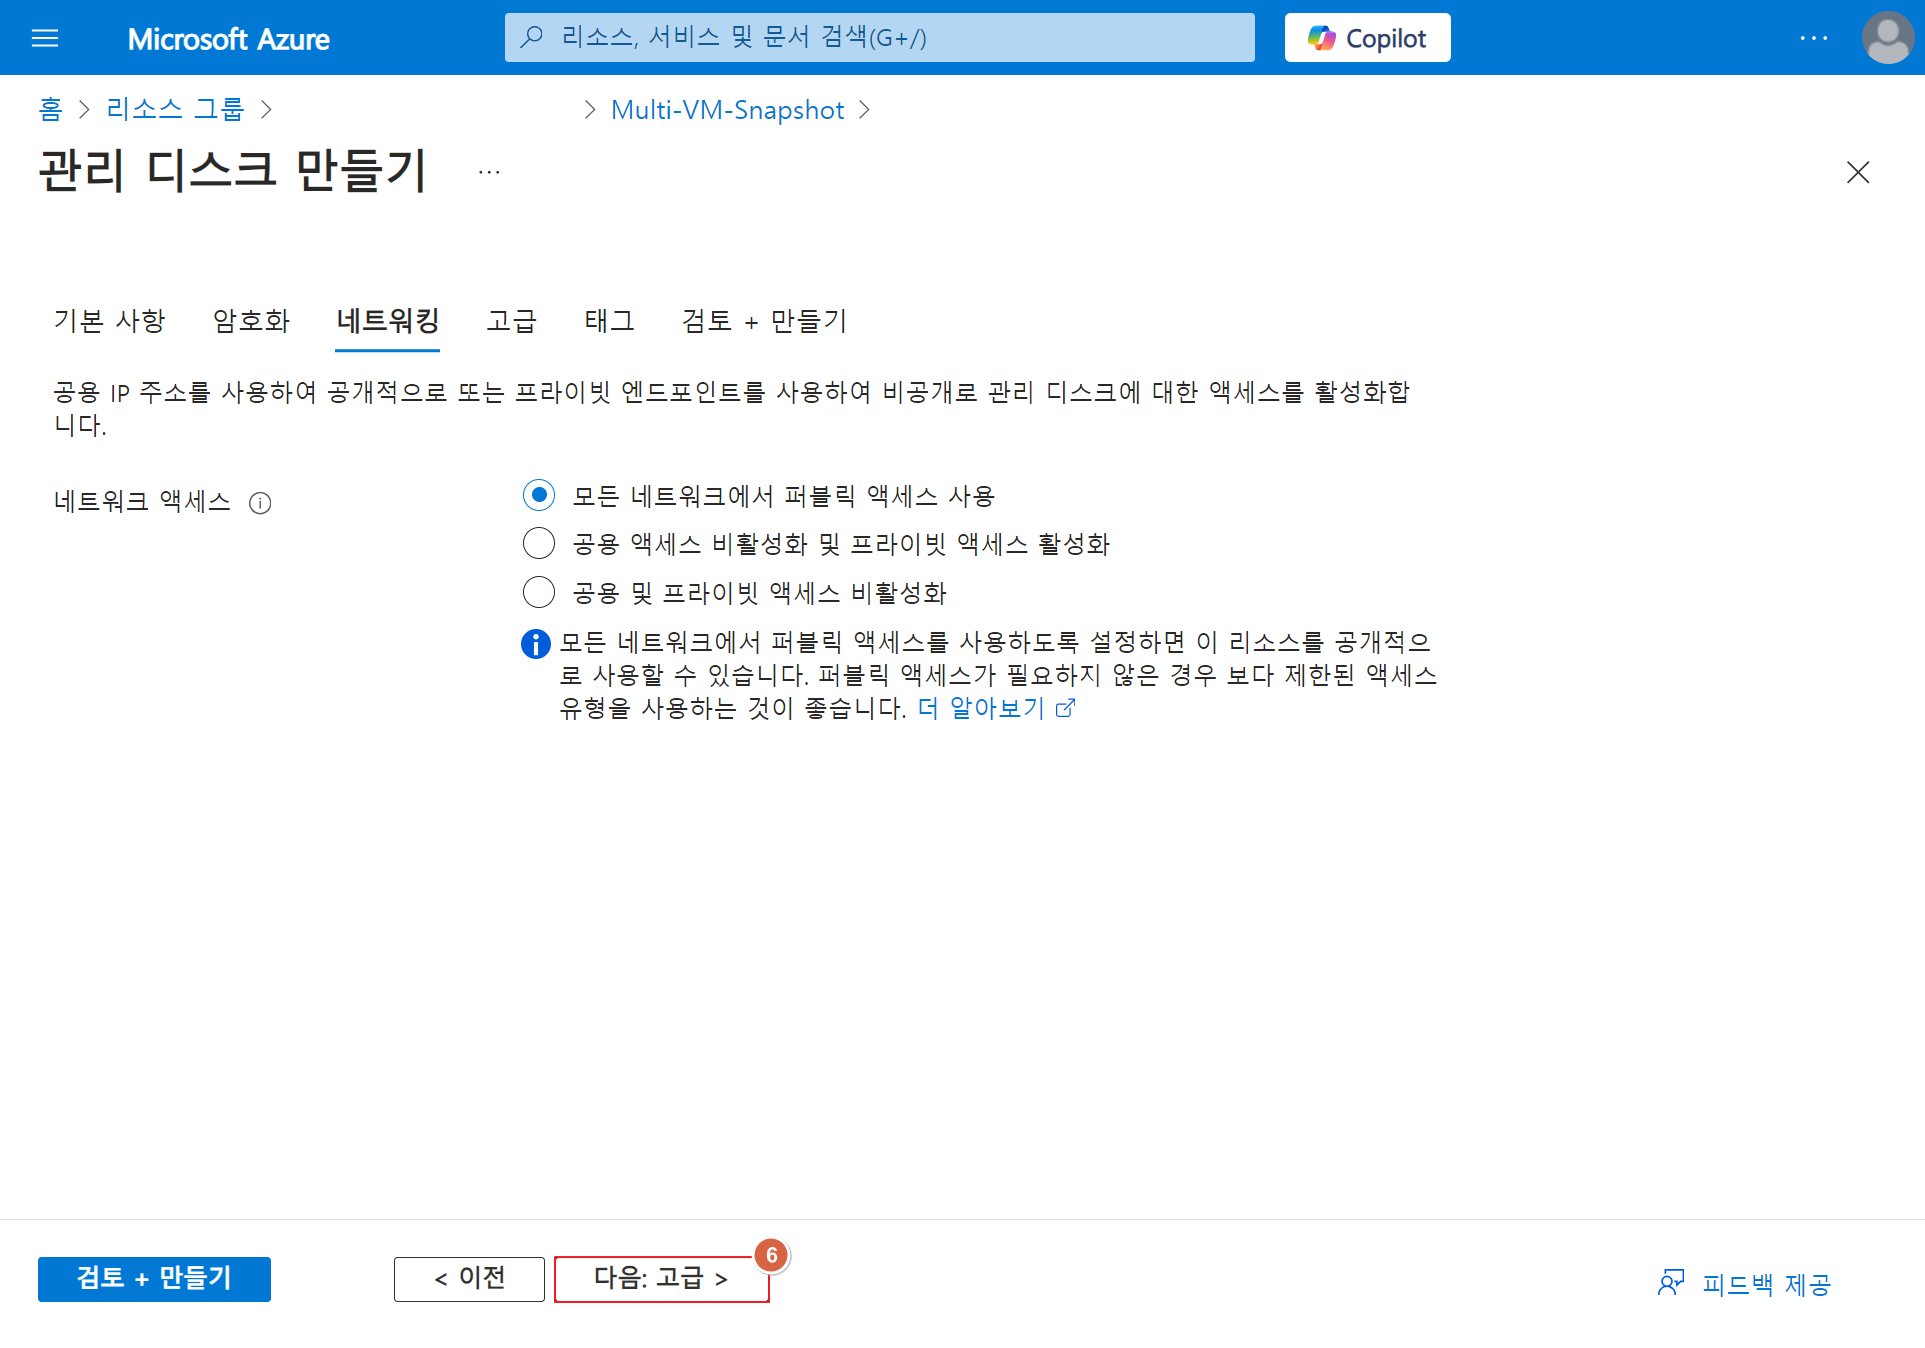
Task: Click the 이전 button
Action: click(x=469, y=1278)
